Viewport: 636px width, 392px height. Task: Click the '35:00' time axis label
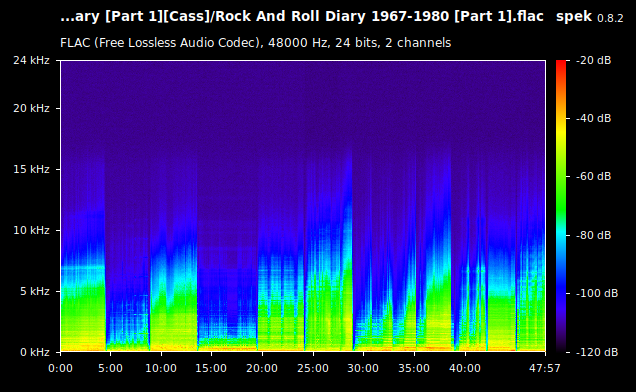click(414, 368)
